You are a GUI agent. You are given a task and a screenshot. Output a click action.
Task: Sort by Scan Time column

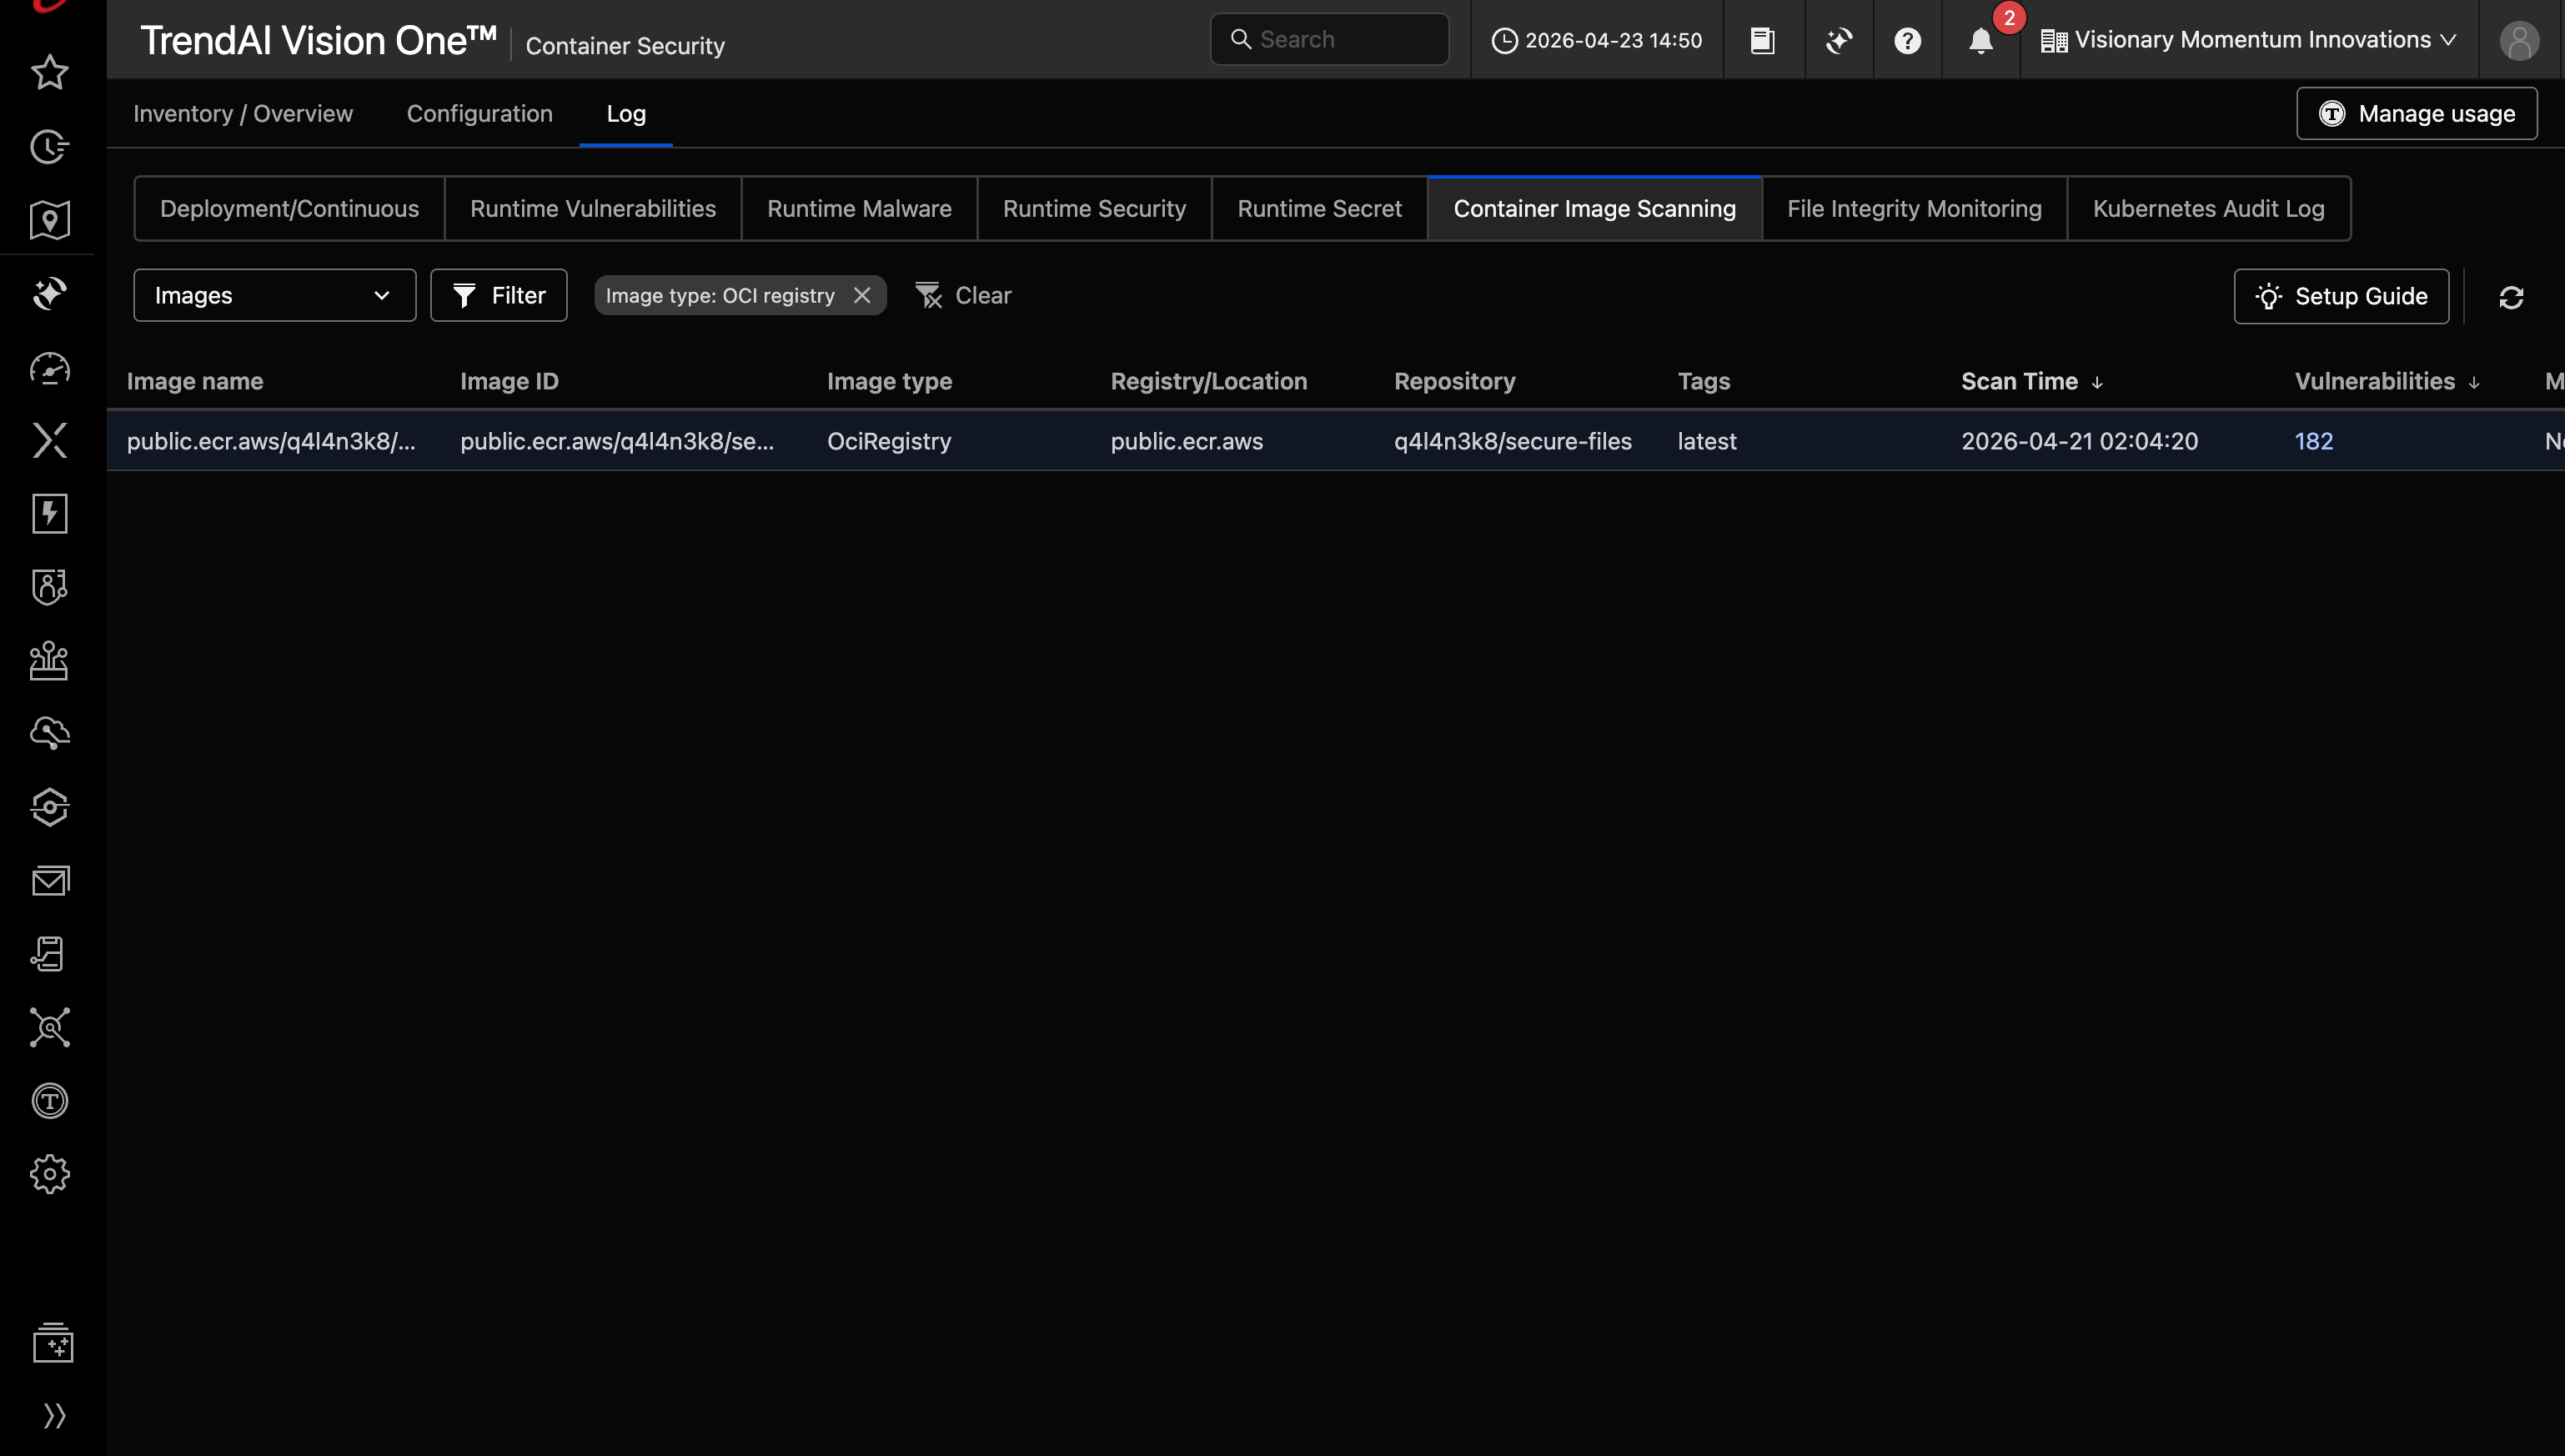click(x=2031, y=381)
